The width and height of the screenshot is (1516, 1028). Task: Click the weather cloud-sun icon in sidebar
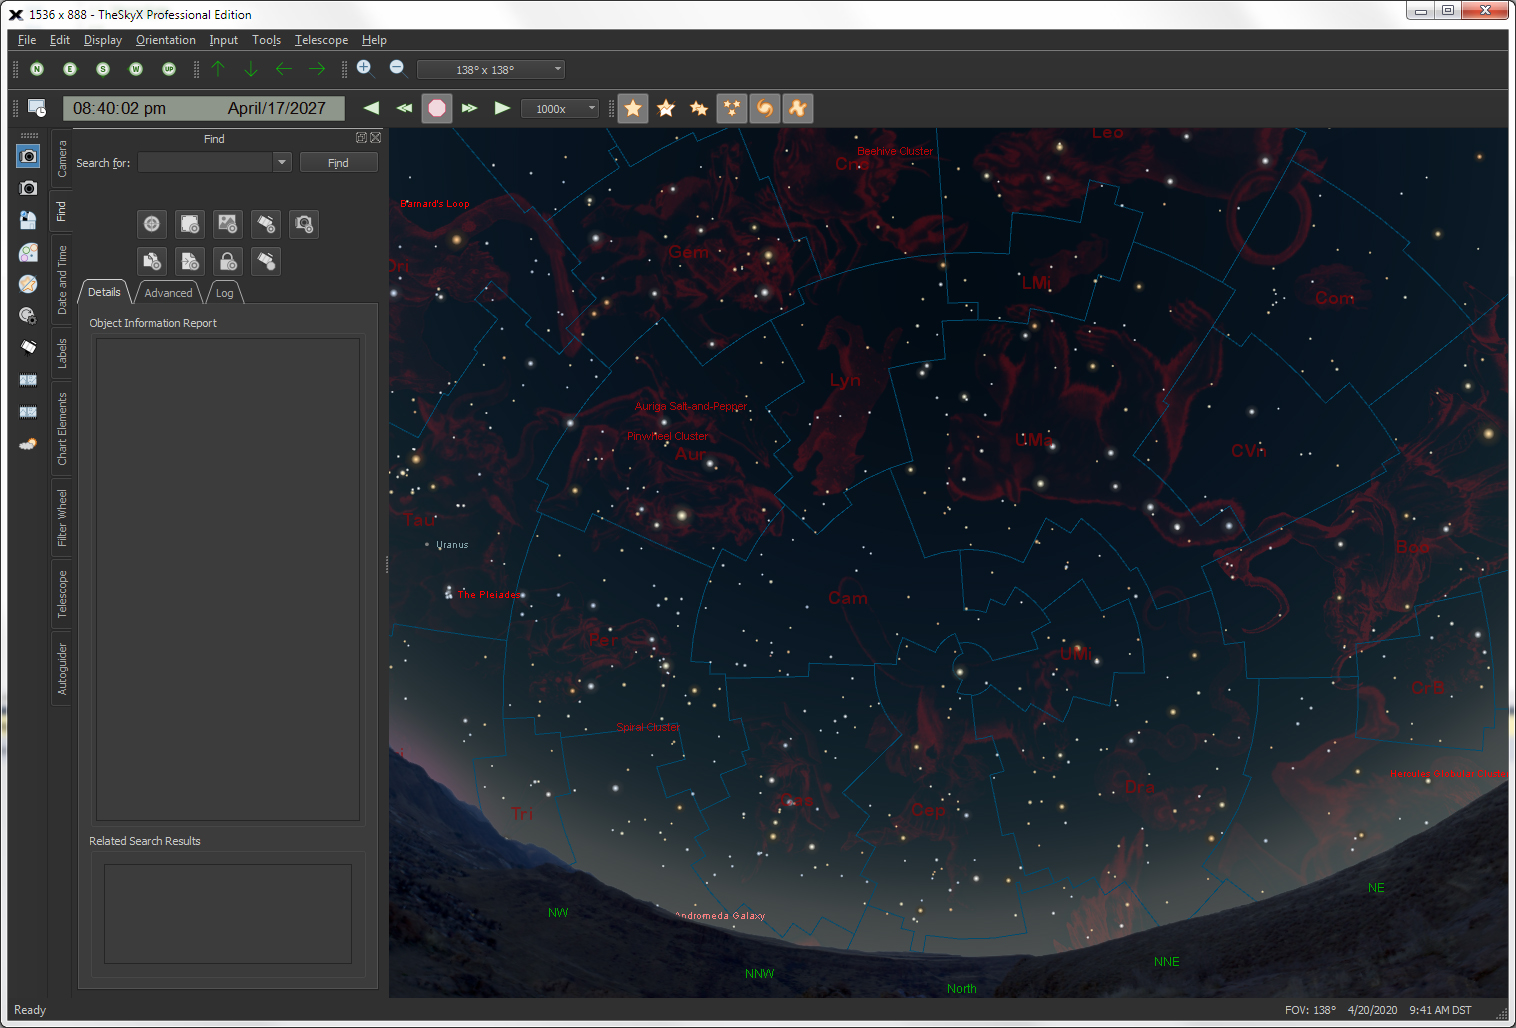pos(28,444)
